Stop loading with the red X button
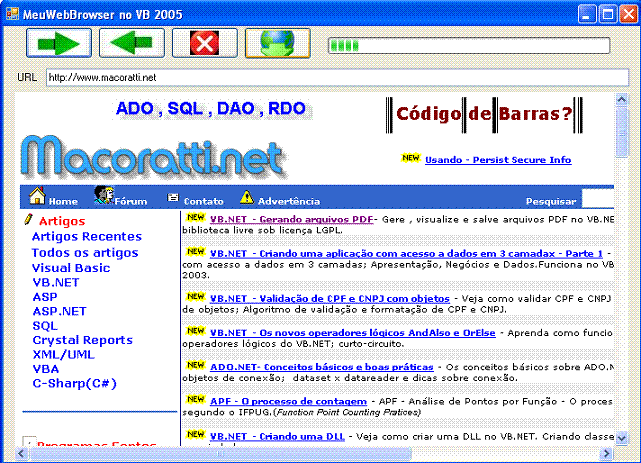 [204, 43]
